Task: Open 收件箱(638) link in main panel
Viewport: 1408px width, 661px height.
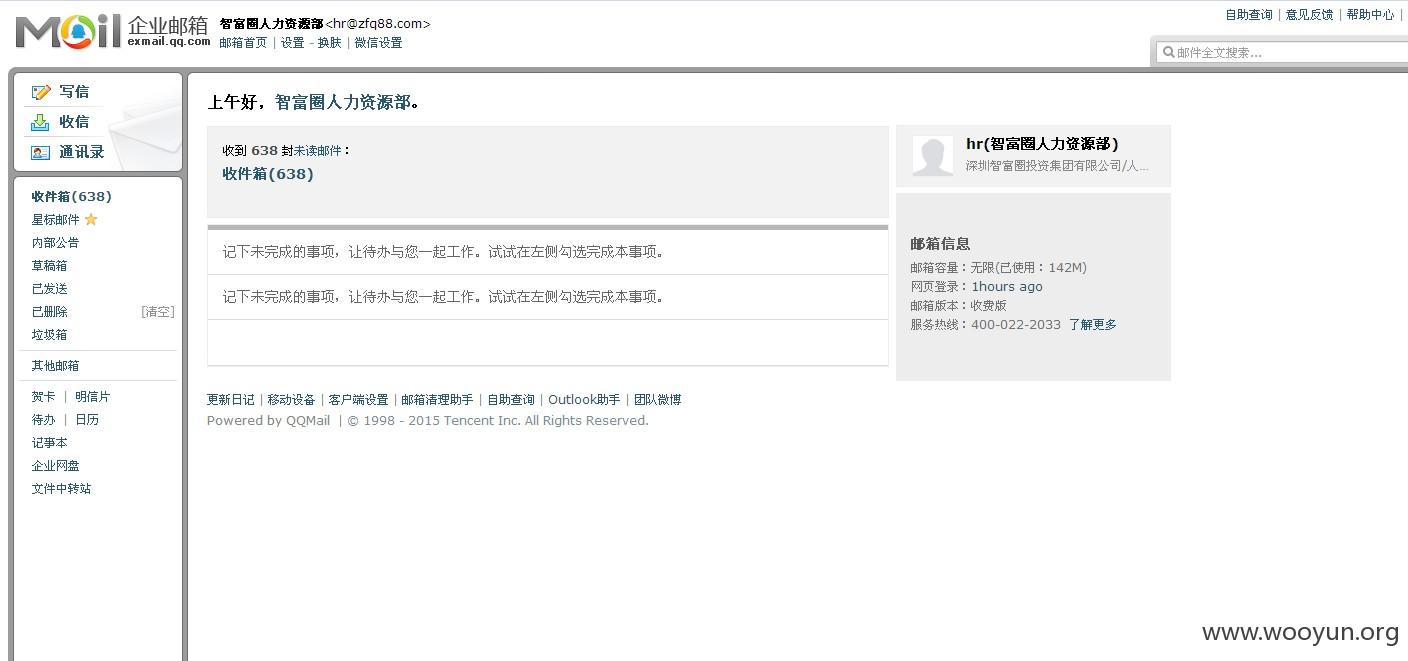Action: [x=268, y=173]
